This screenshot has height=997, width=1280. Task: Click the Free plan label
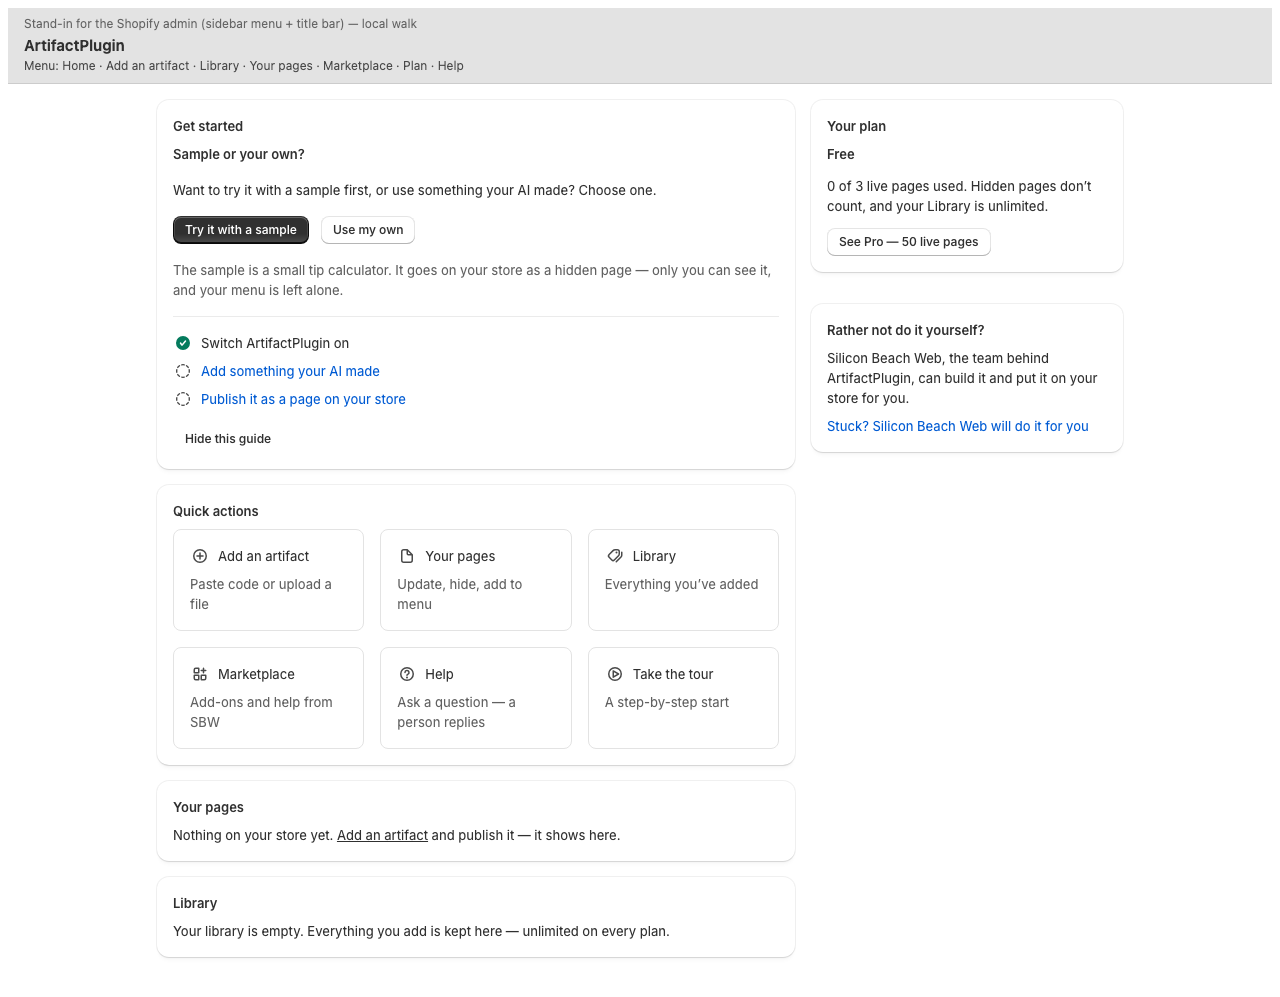point(841,154)
